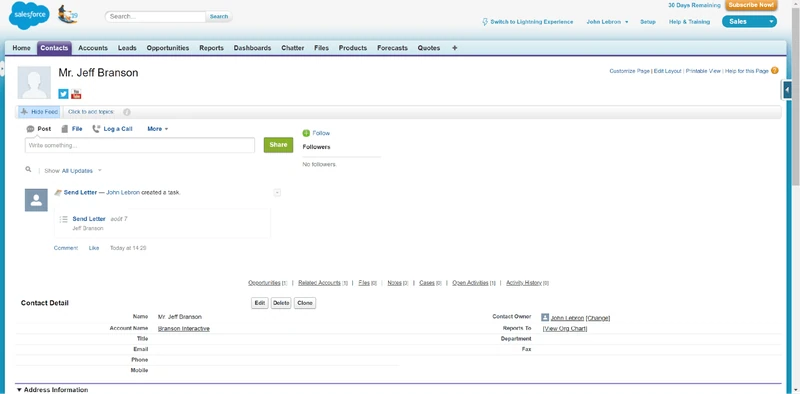Open Jeff Branson's YouTube icon

[76, 94]
